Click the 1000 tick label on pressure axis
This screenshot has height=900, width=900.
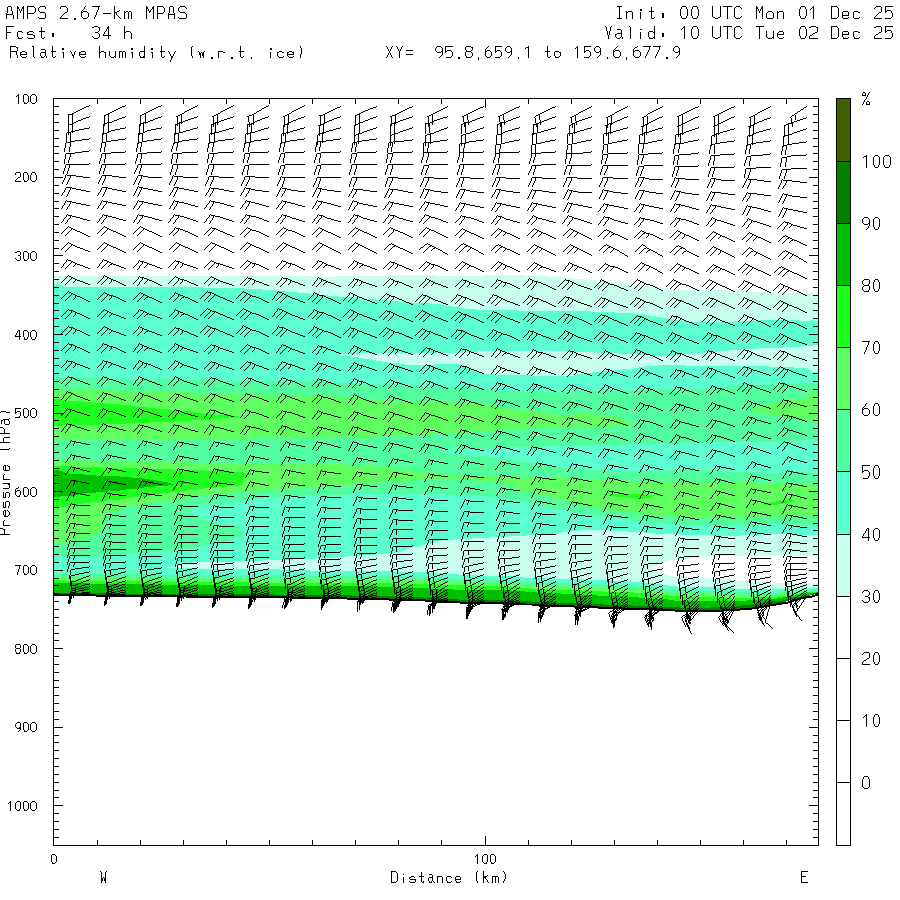[23, 806]
